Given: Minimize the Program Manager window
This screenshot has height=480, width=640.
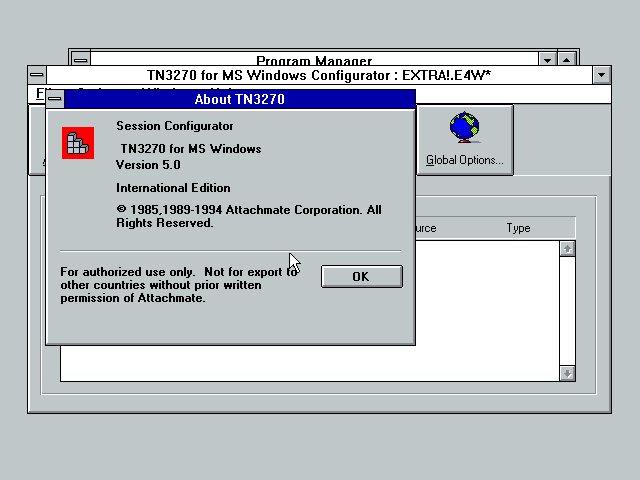Looking at the screenshot, I should coord(547,60).
